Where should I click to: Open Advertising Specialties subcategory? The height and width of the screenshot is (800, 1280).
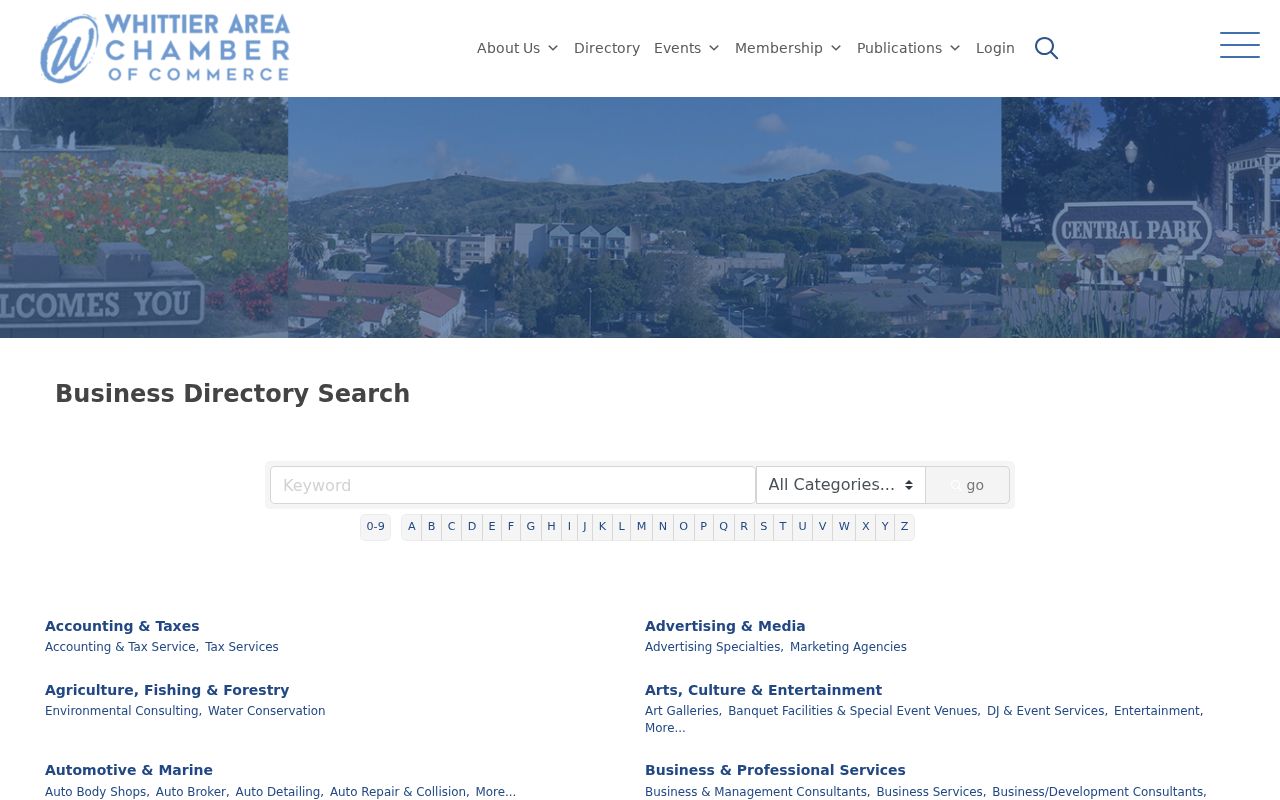click(712, 647)
